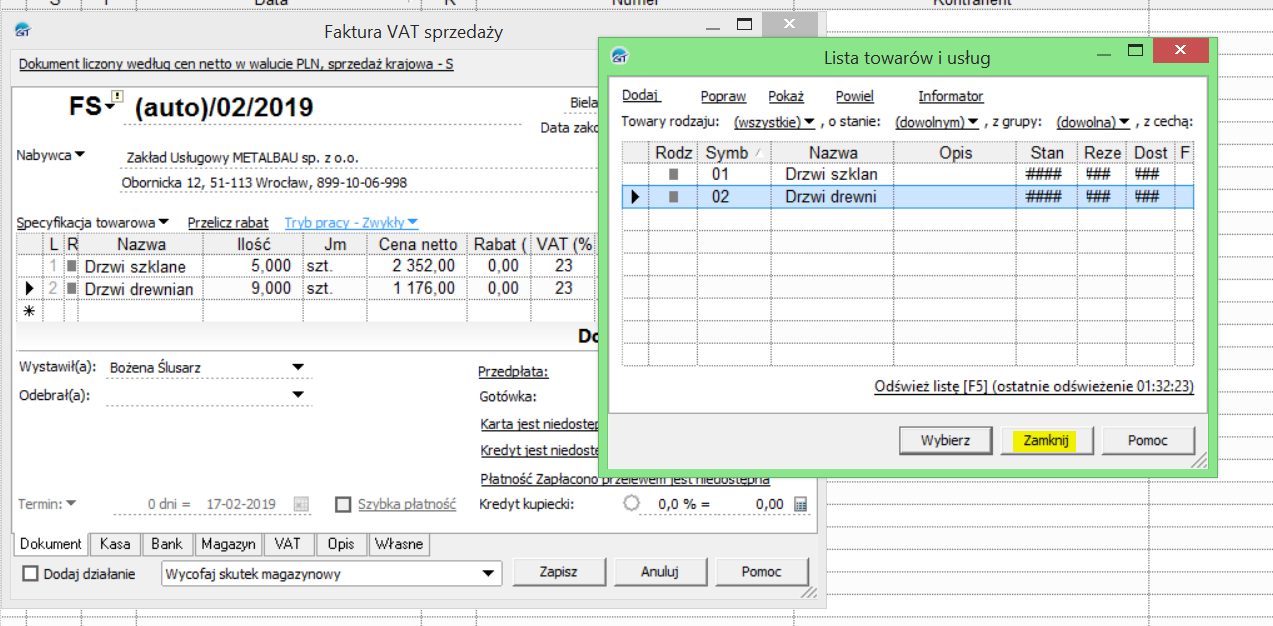Screen dimensions: 1273x626
Task: Click the Anuluj button
Action: coord(660,572)
